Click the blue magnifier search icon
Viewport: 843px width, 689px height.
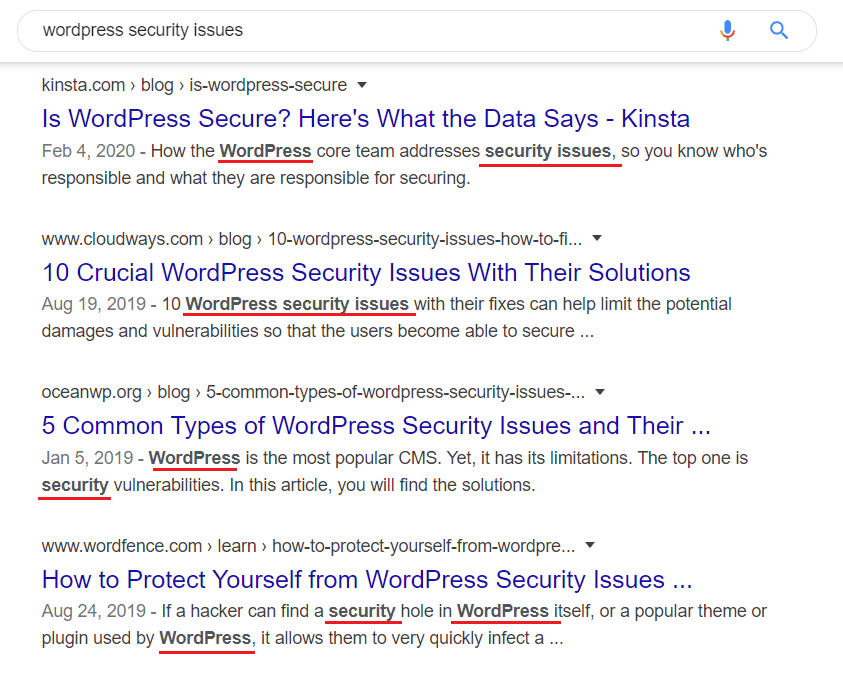pos(779,31)
